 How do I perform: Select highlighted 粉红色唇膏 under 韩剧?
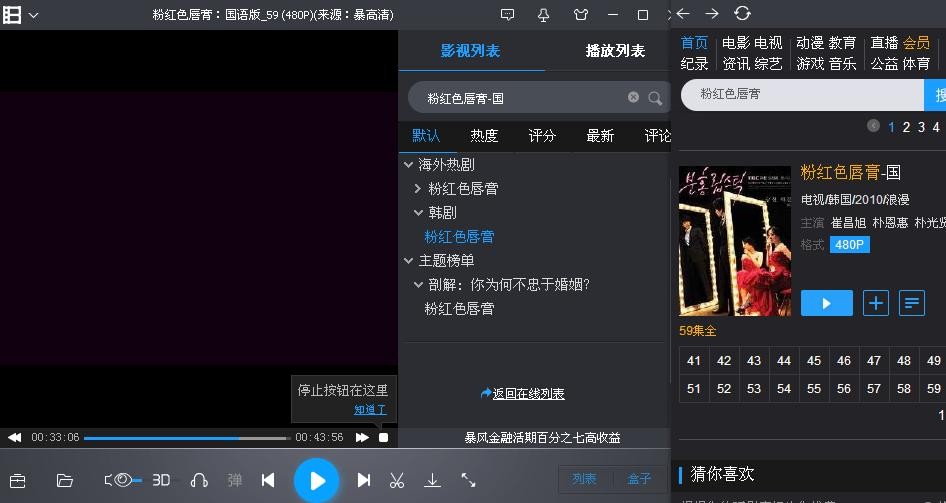[459, 237]
